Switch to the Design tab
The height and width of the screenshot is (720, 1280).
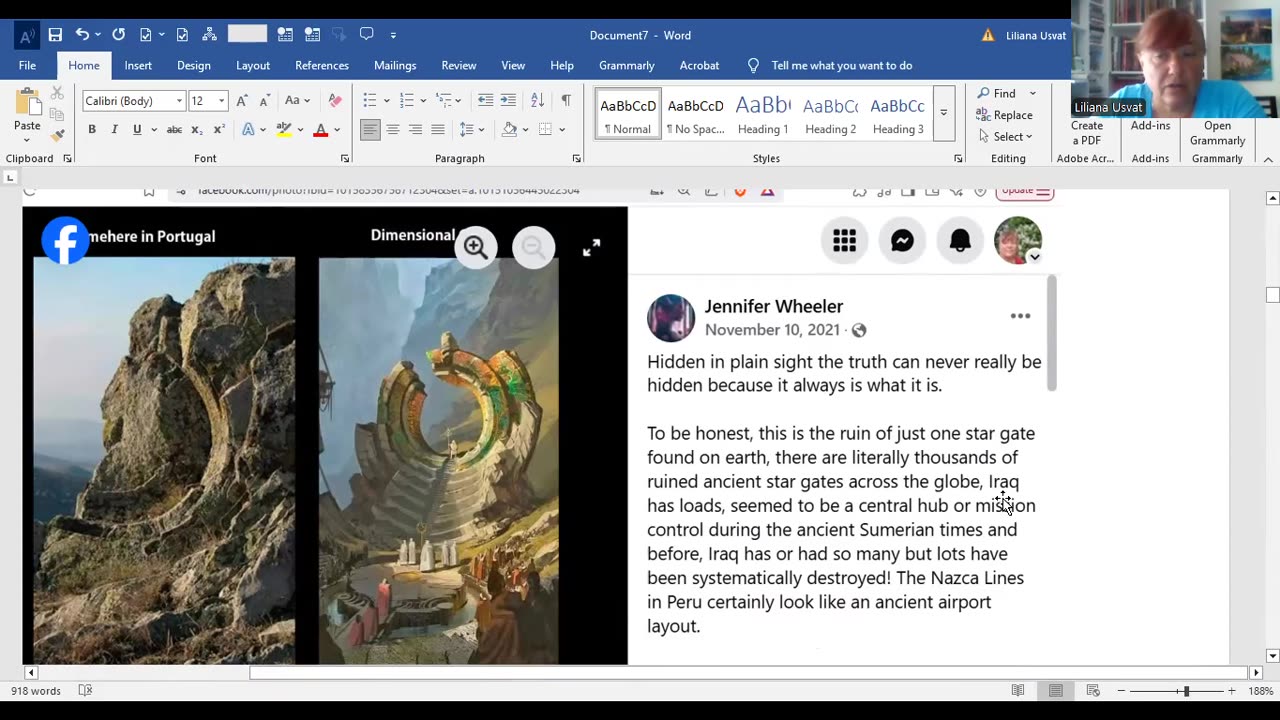pyautogui.click(x=194, y=65)
